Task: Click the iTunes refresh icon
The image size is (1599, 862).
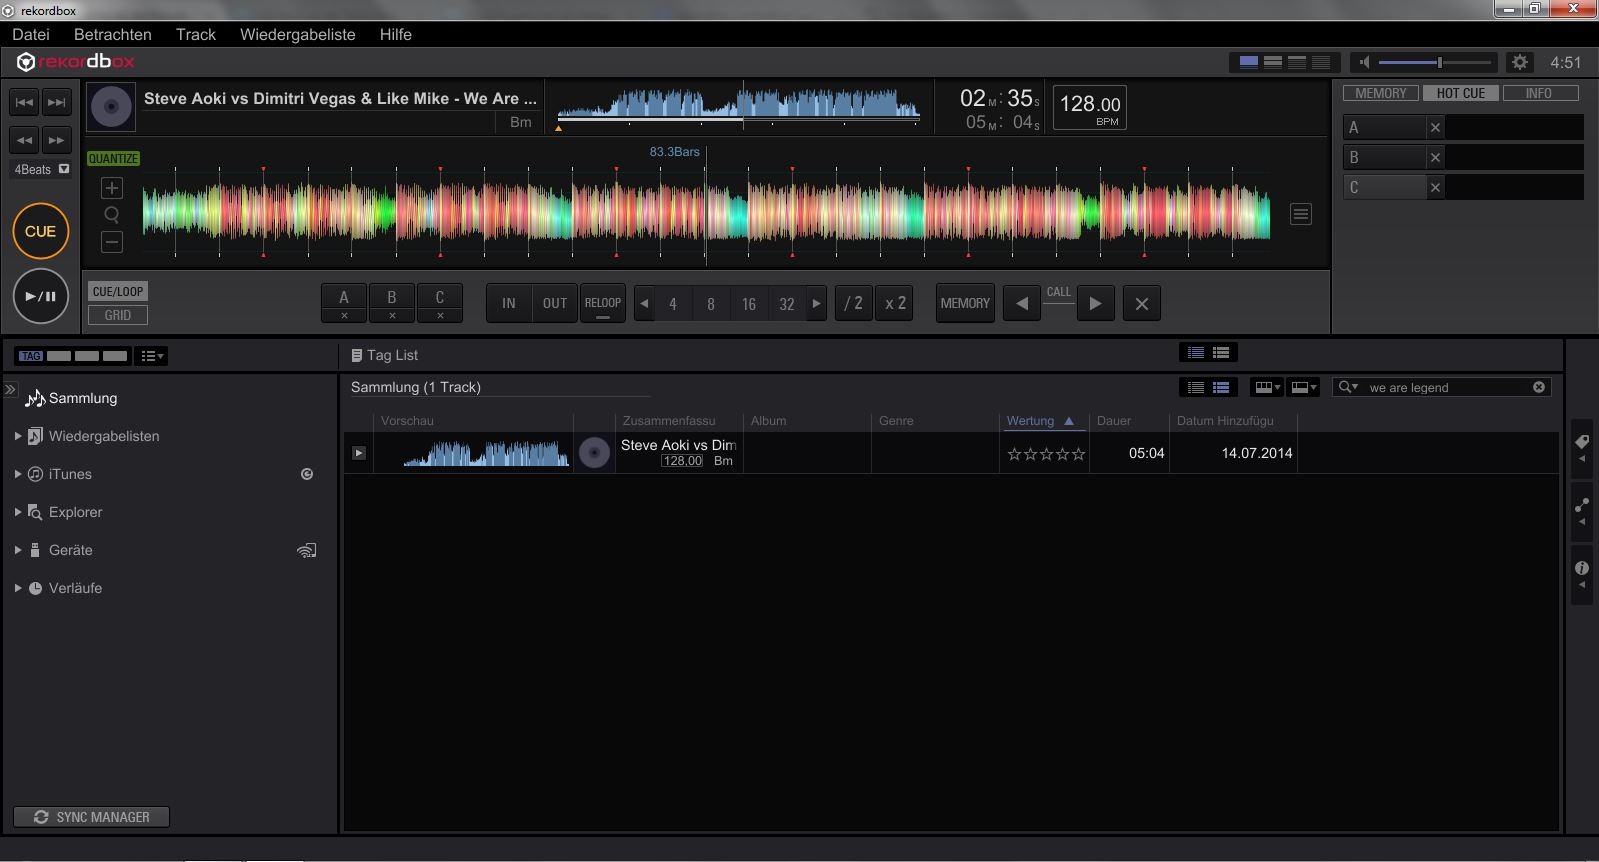Action: click(307, 474)
